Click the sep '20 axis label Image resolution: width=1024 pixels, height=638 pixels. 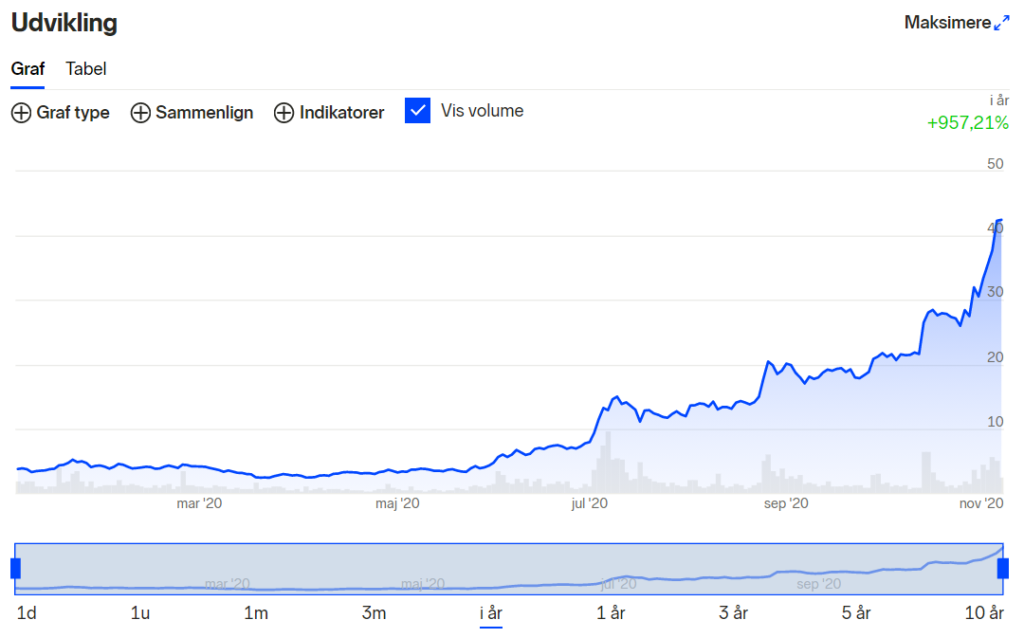coord(786,503)
